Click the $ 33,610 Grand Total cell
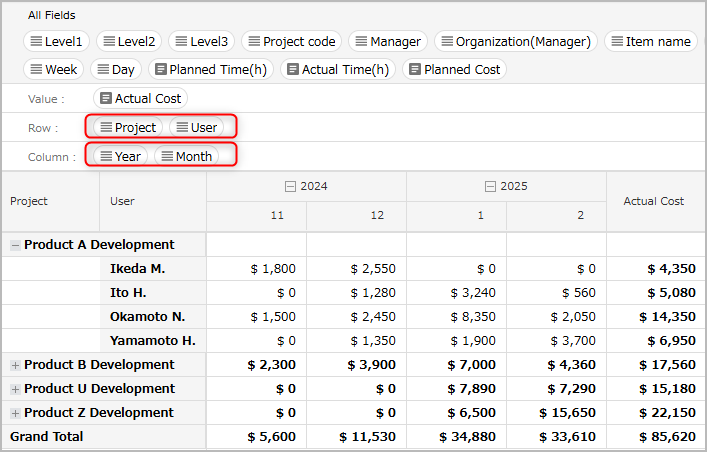This screenshot has height=452, width=707. coord(557,437)
